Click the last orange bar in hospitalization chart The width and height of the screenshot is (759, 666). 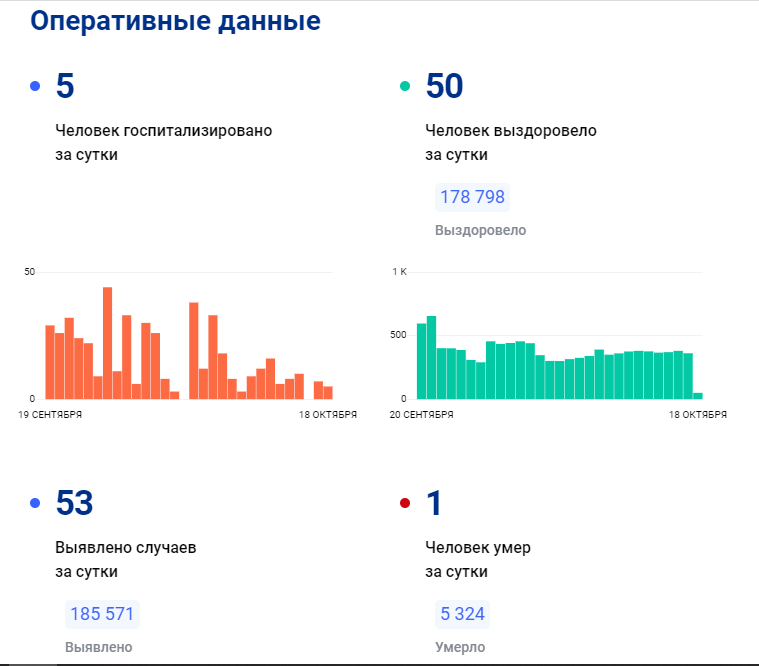pos(328,392)
